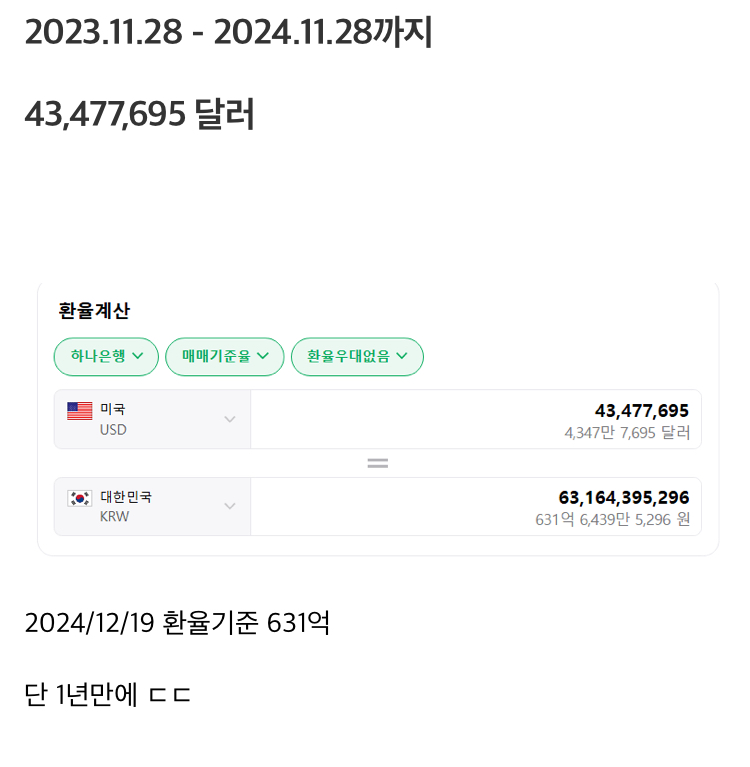Open the 하나은행 bank selector
The height and width of the screenshot is (767, 750).
[x=106, y=357]
